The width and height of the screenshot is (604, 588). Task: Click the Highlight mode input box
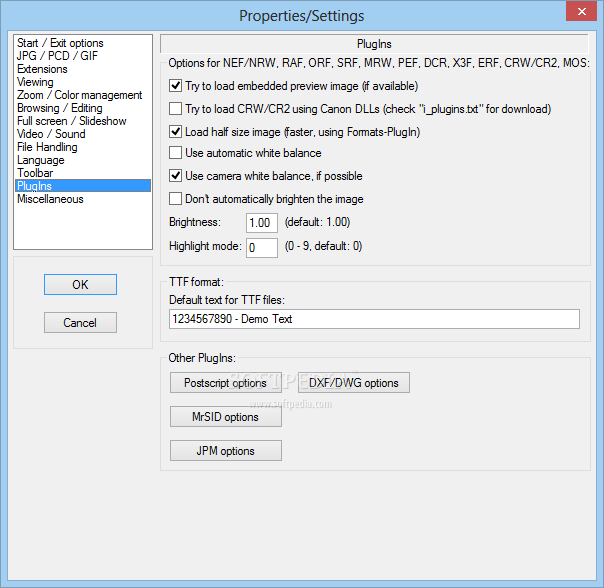click(x=262, y=248)
